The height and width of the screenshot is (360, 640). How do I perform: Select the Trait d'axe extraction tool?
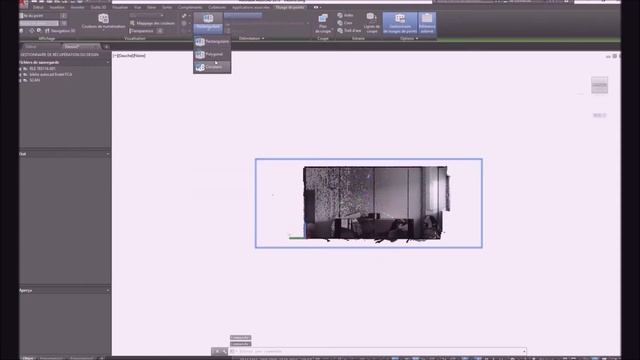point(349,31)
